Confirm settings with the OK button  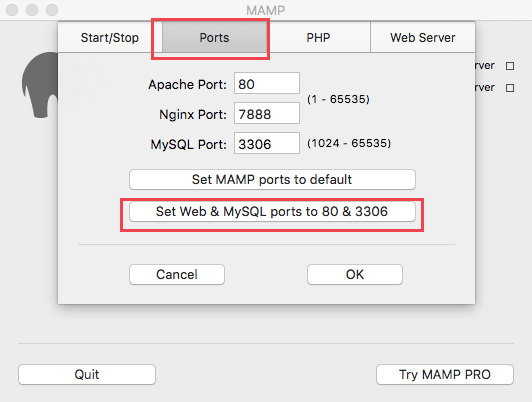355,274
